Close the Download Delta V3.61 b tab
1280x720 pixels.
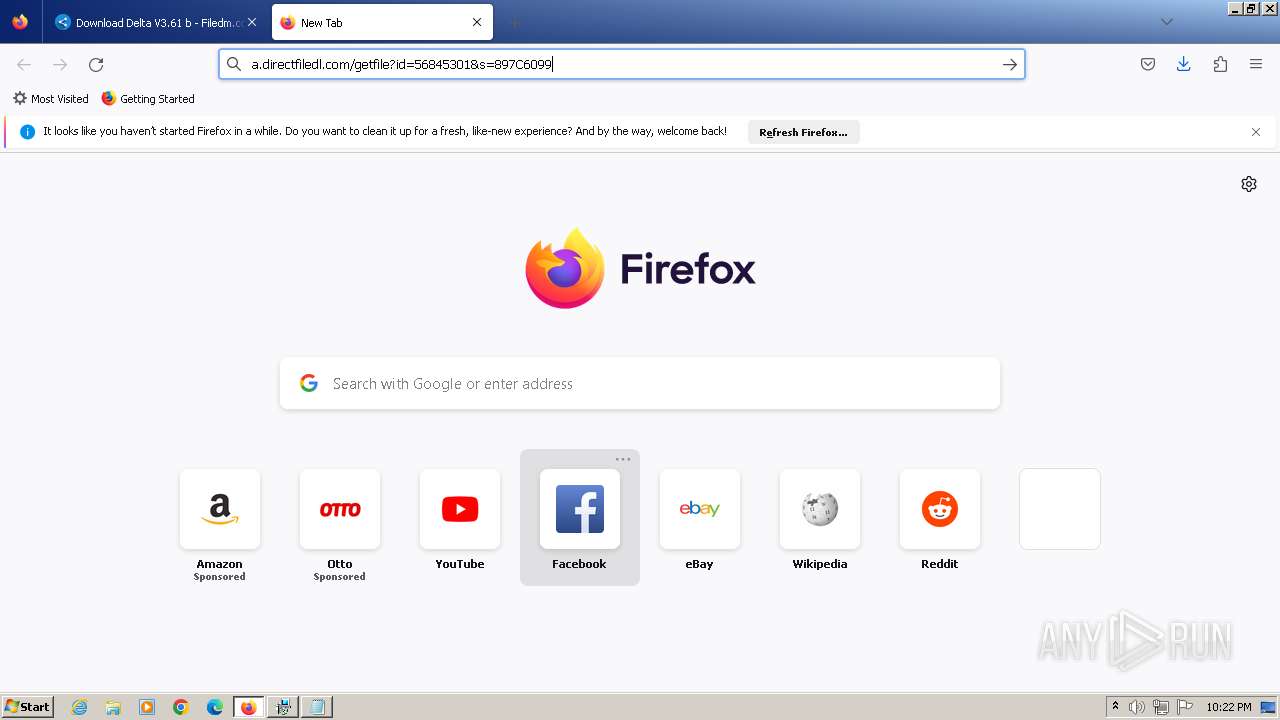pos(252,22)
